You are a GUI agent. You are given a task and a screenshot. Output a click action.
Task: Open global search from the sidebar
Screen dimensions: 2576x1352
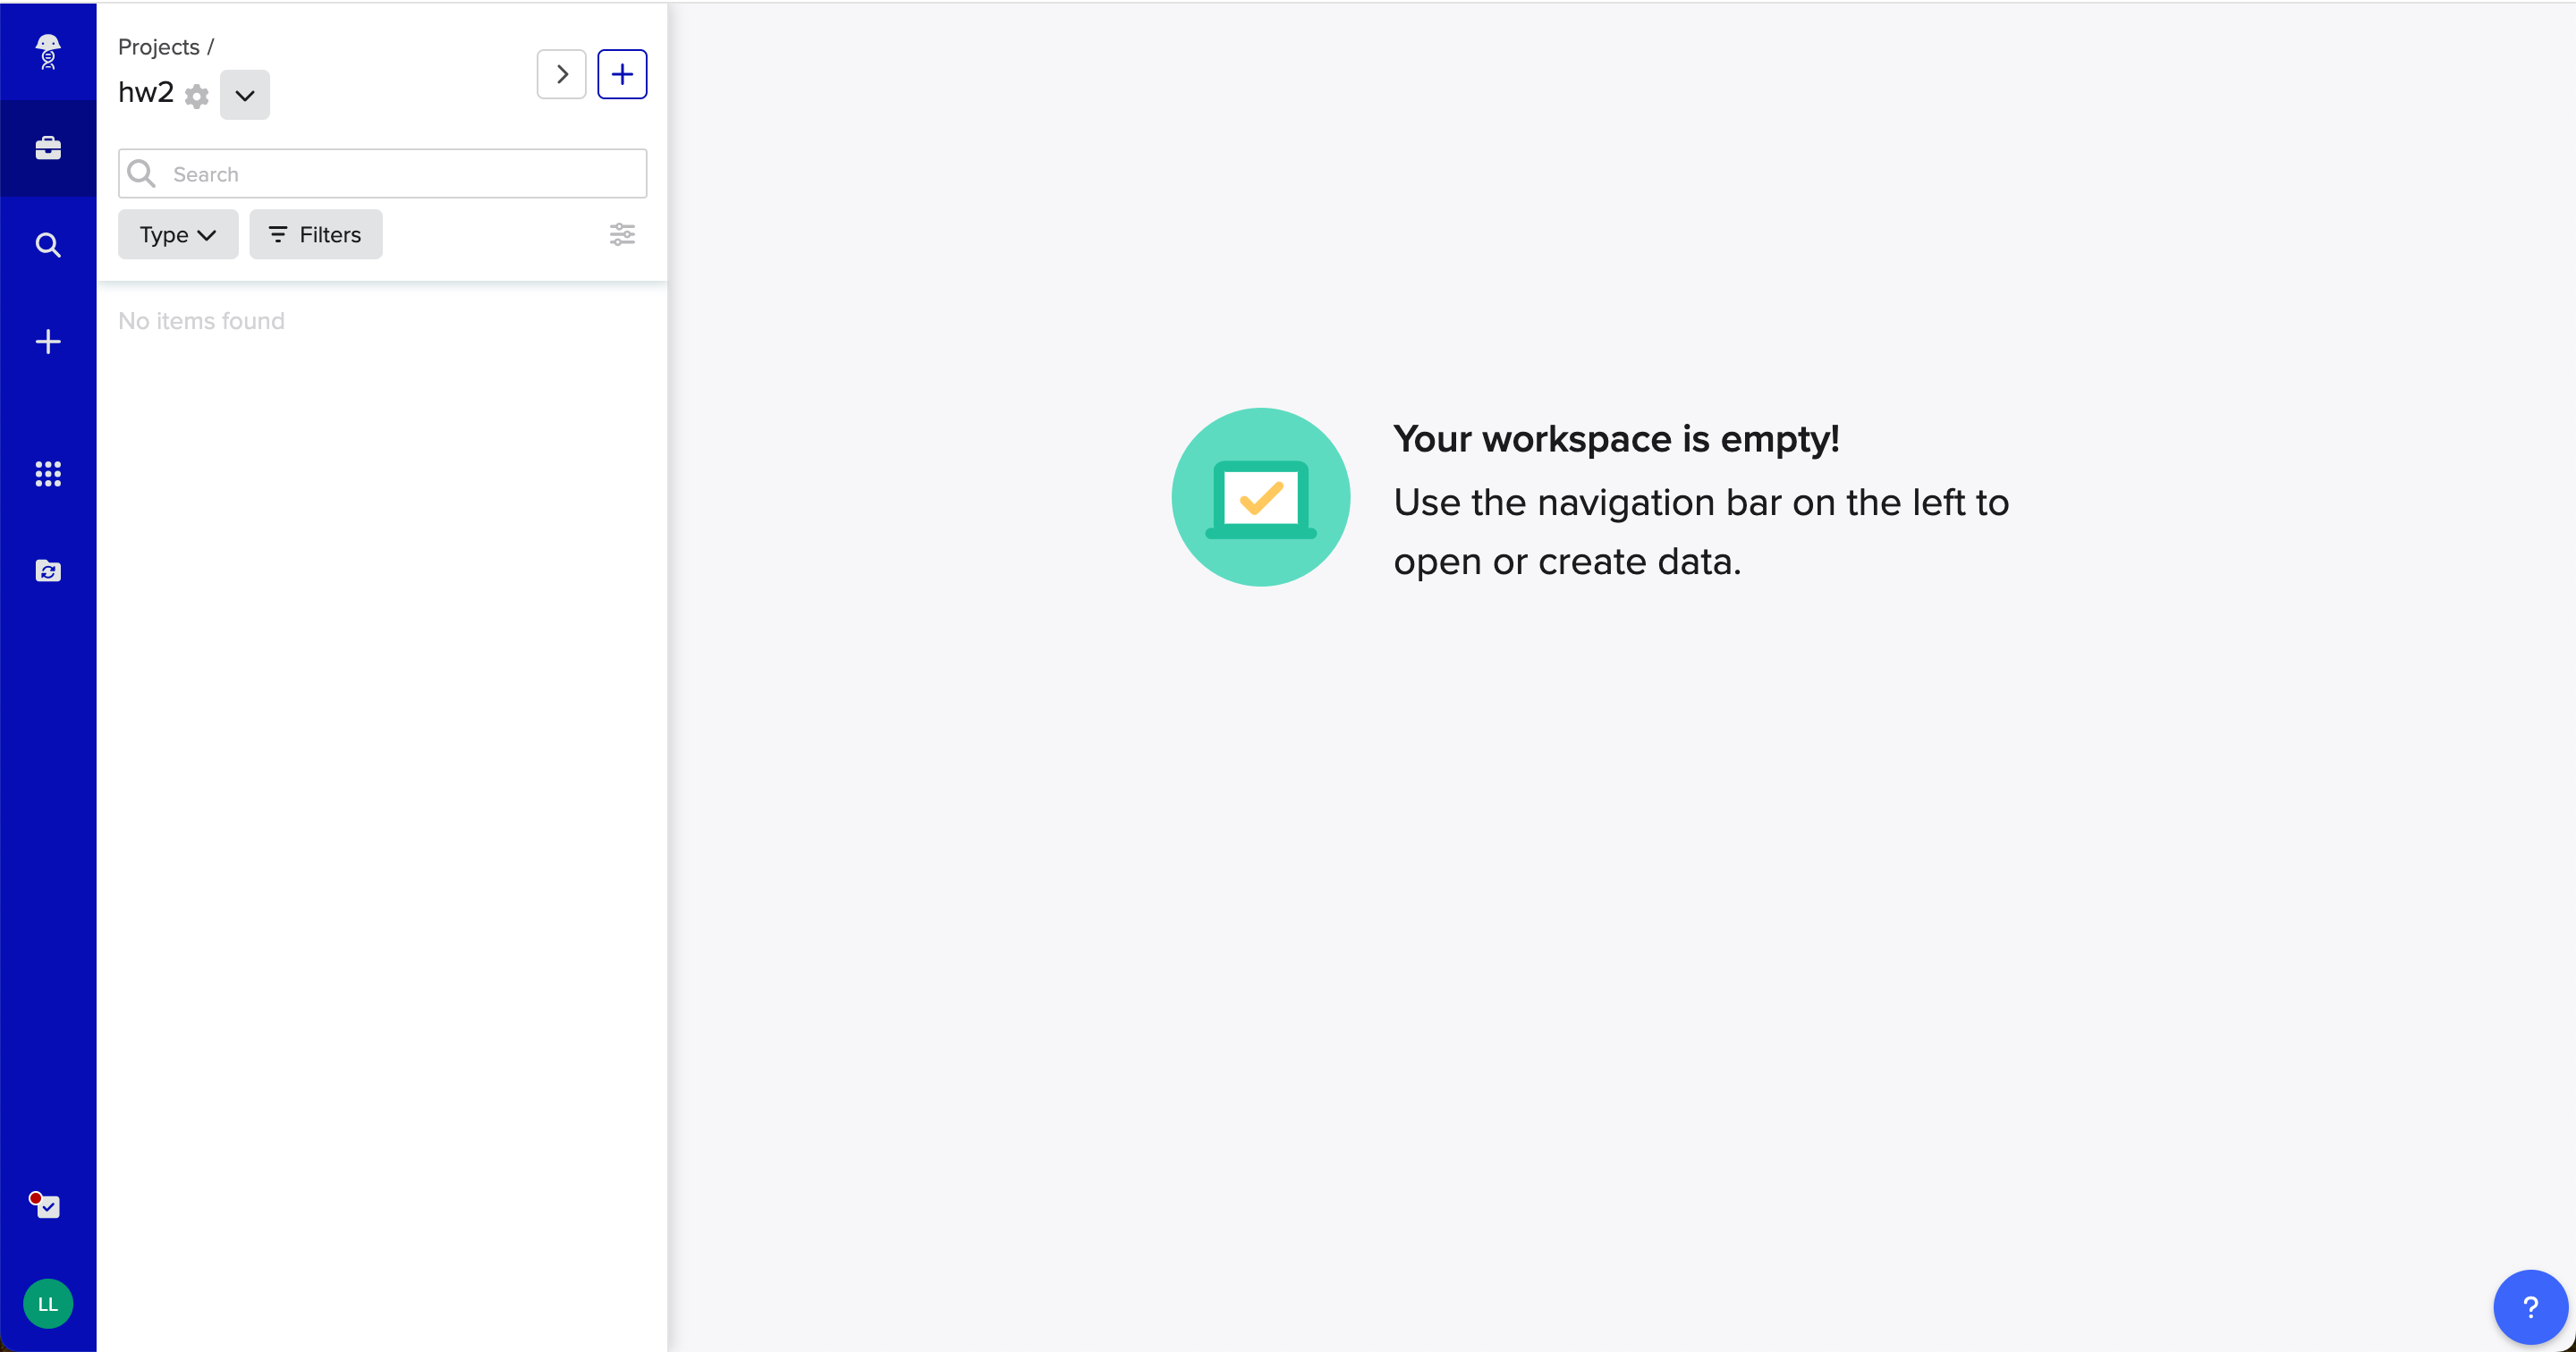(48, 245)
